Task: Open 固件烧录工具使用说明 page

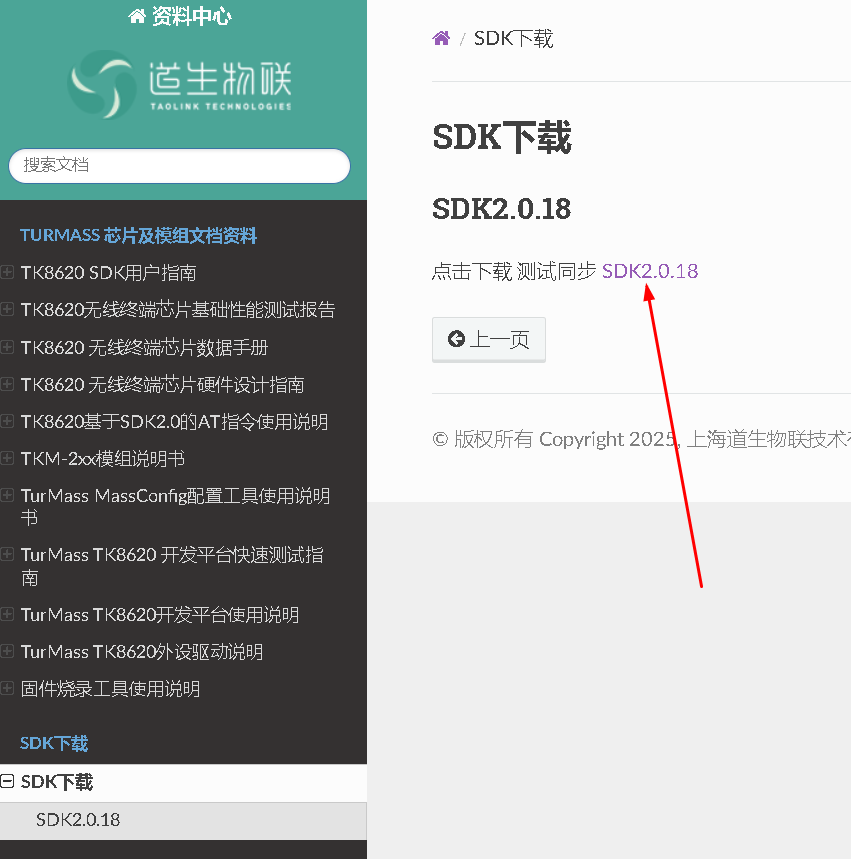Action: tap(110, 689)
